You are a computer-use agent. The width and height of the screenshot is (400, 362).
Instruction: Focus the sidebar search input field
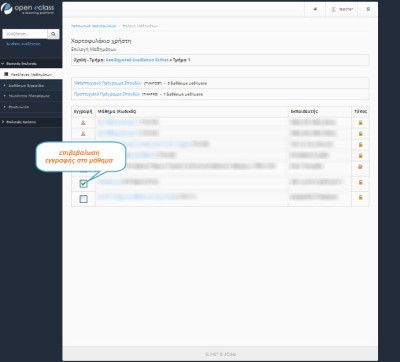25,34
